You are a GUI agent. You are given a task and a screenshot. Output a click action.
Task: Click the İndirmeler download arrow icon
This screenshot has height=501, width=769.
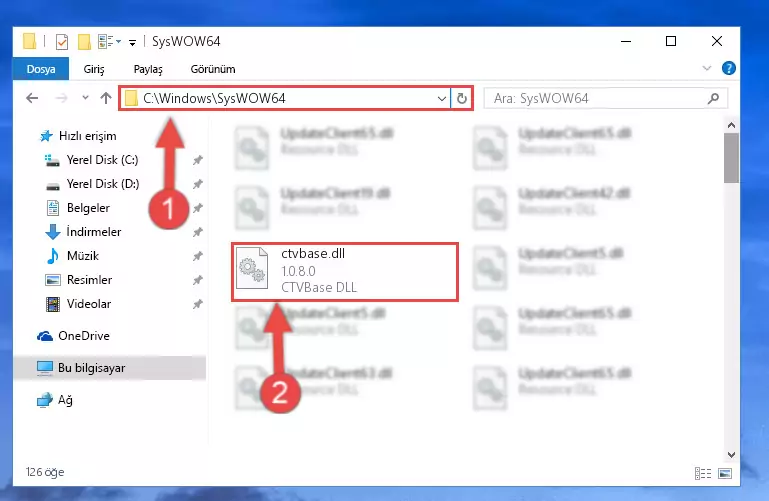tap(52, 232)
